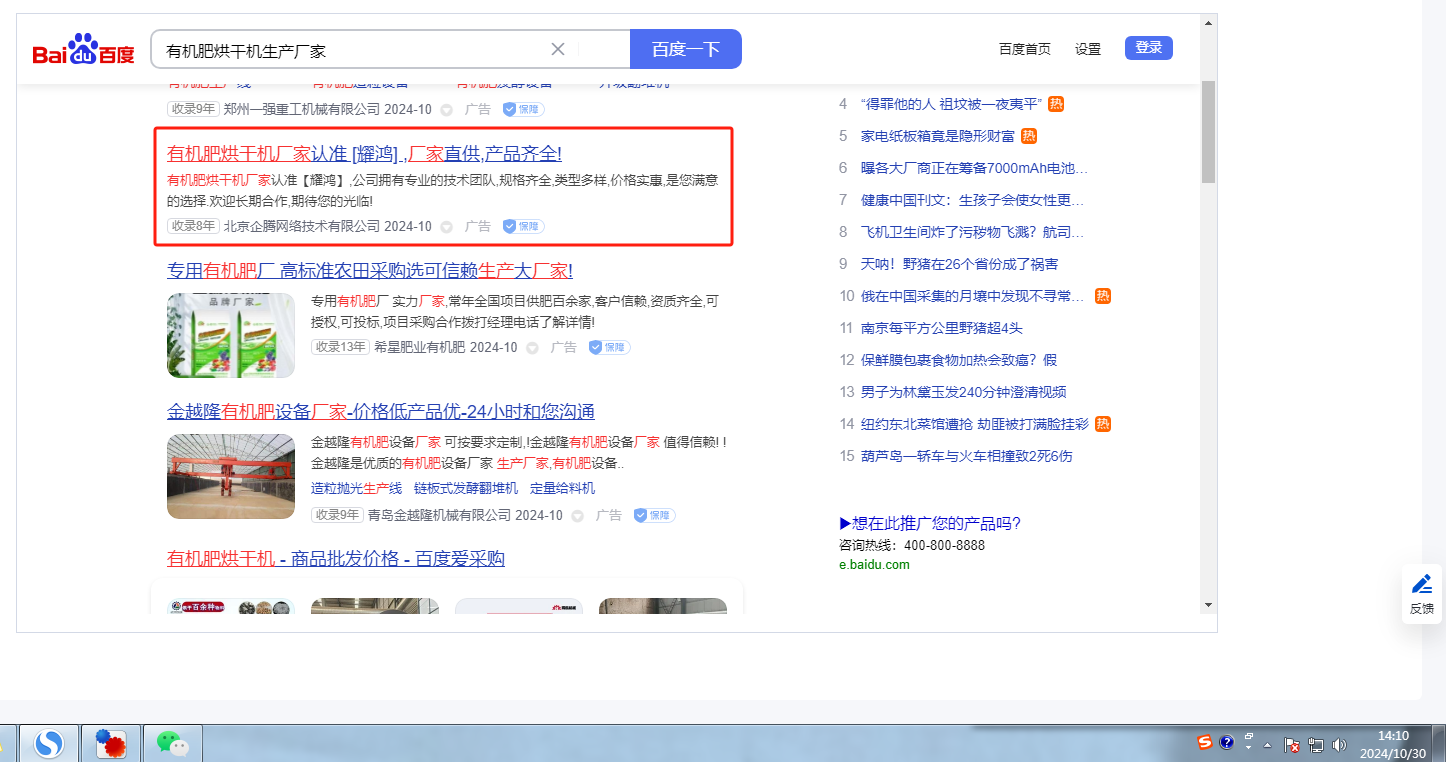Open 设置 in the top bar
The image size is (1446, 762).
pyautogui.click(x=1087, y=49)
